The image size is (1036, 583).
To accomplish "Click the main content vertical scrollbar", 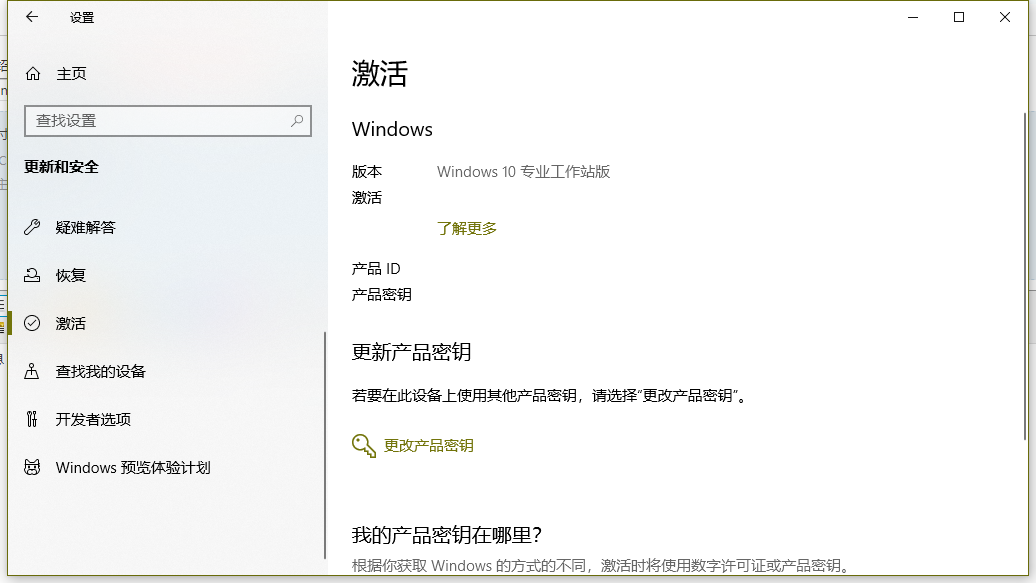I will coord(1025,276).
